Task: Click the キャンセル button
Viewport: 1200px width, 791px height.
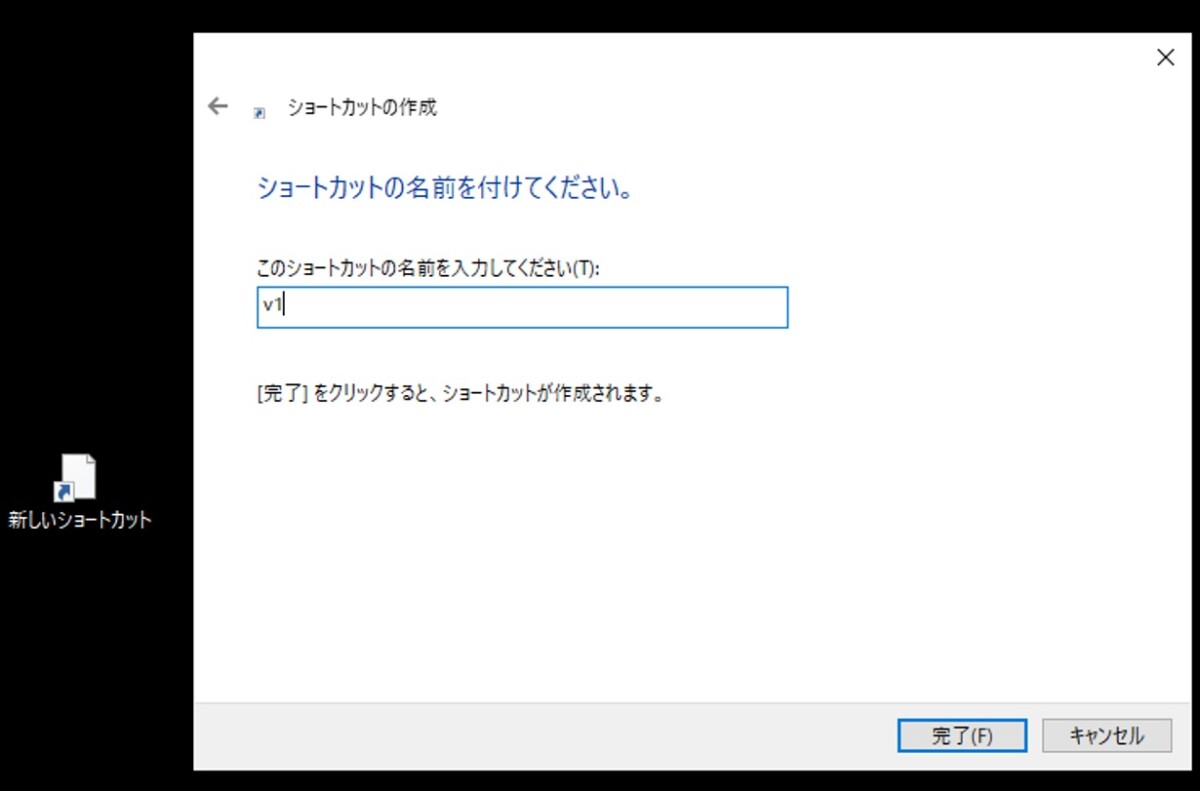Action: tap(1107, 736)
